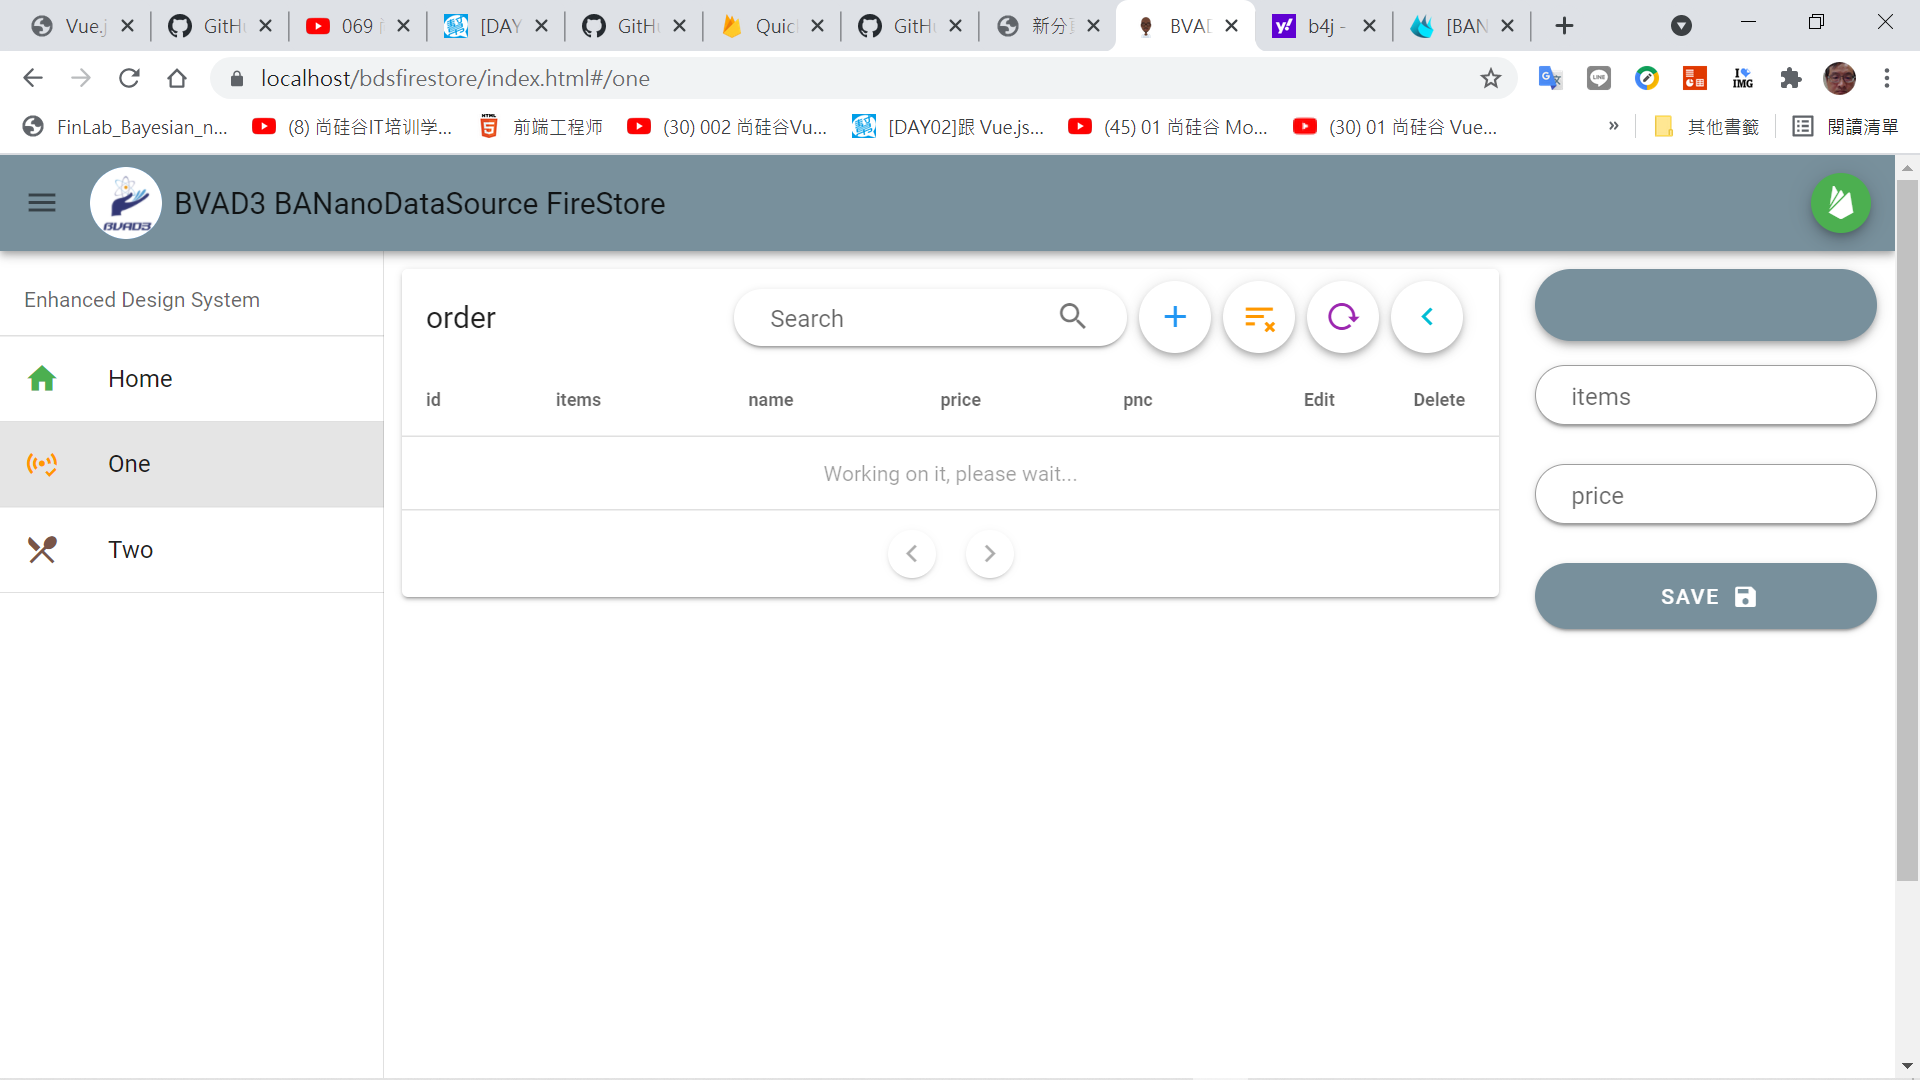Click the purple refresh icon

[1342, 317]
